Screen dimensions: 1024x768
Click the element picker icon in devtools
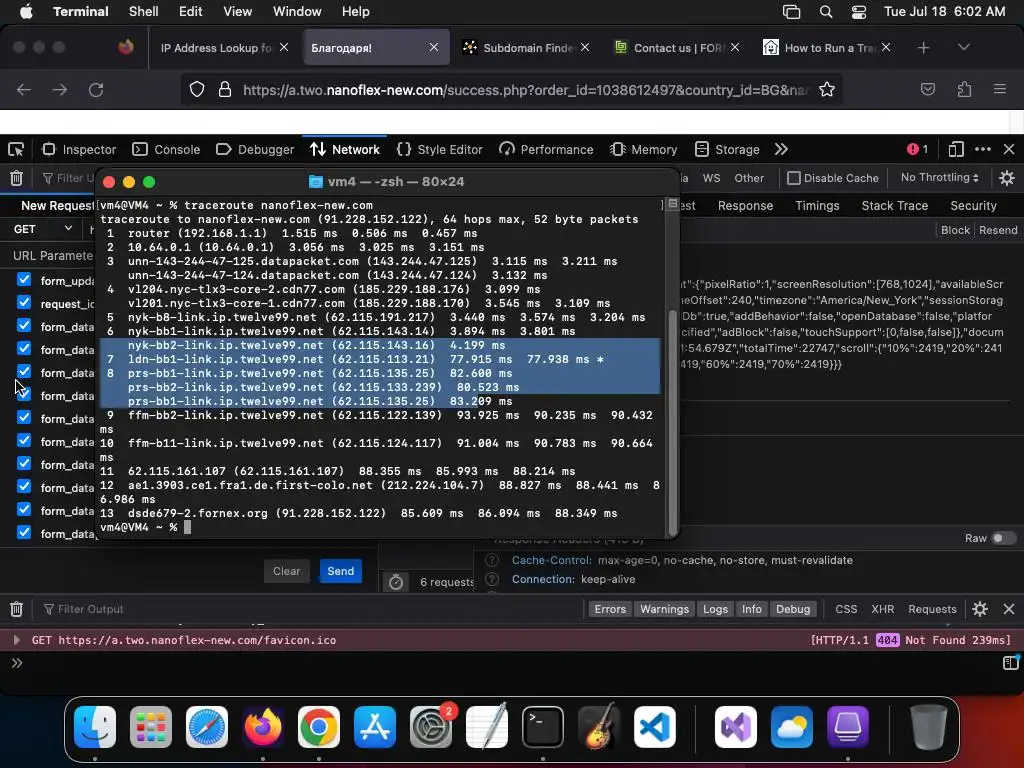coord(16,150)
